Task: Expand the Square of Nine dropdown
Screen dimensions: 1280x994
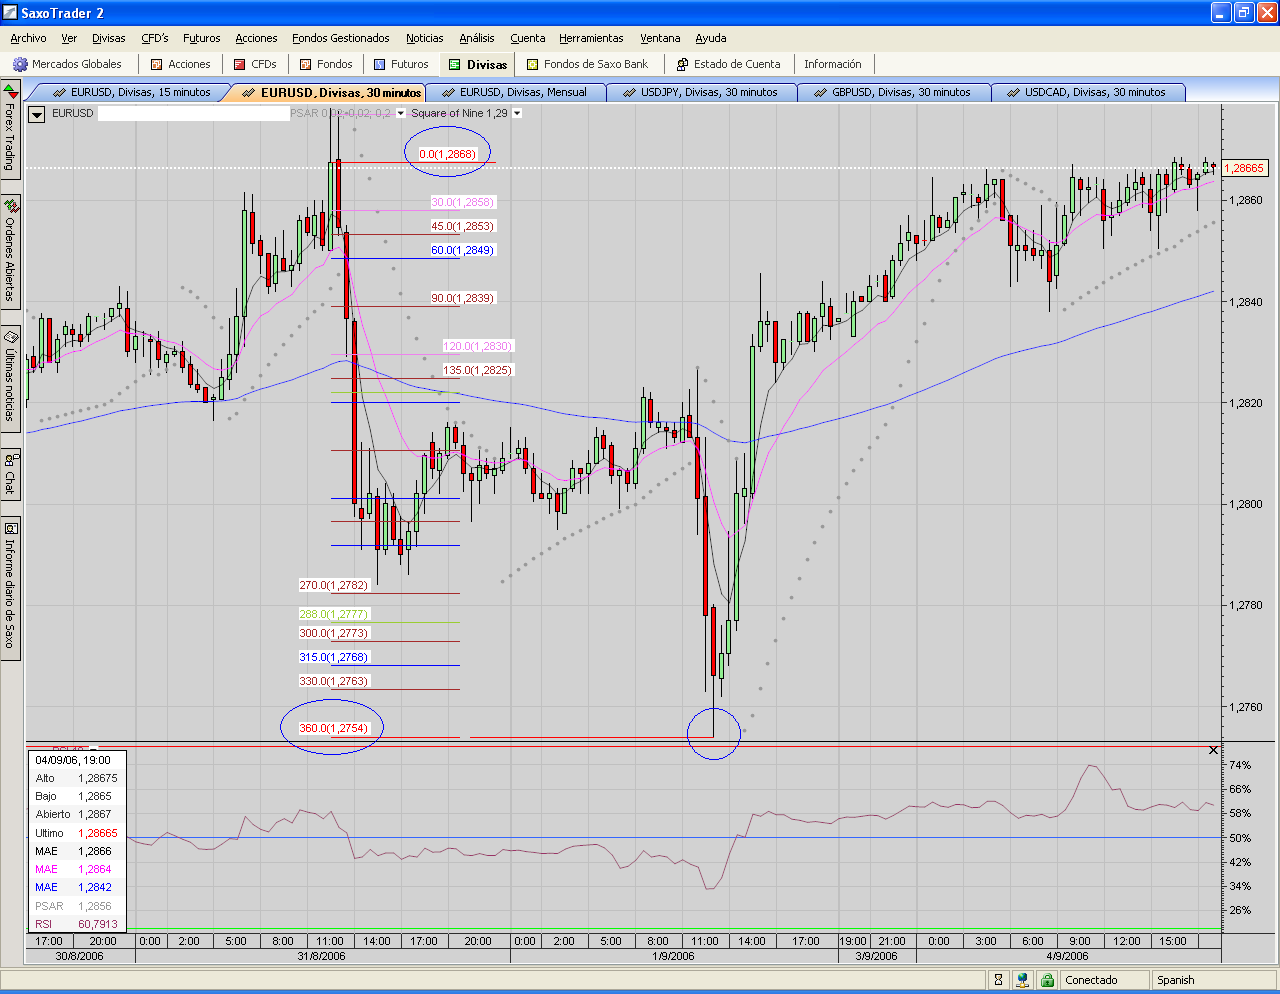Action: click(517, 113)
